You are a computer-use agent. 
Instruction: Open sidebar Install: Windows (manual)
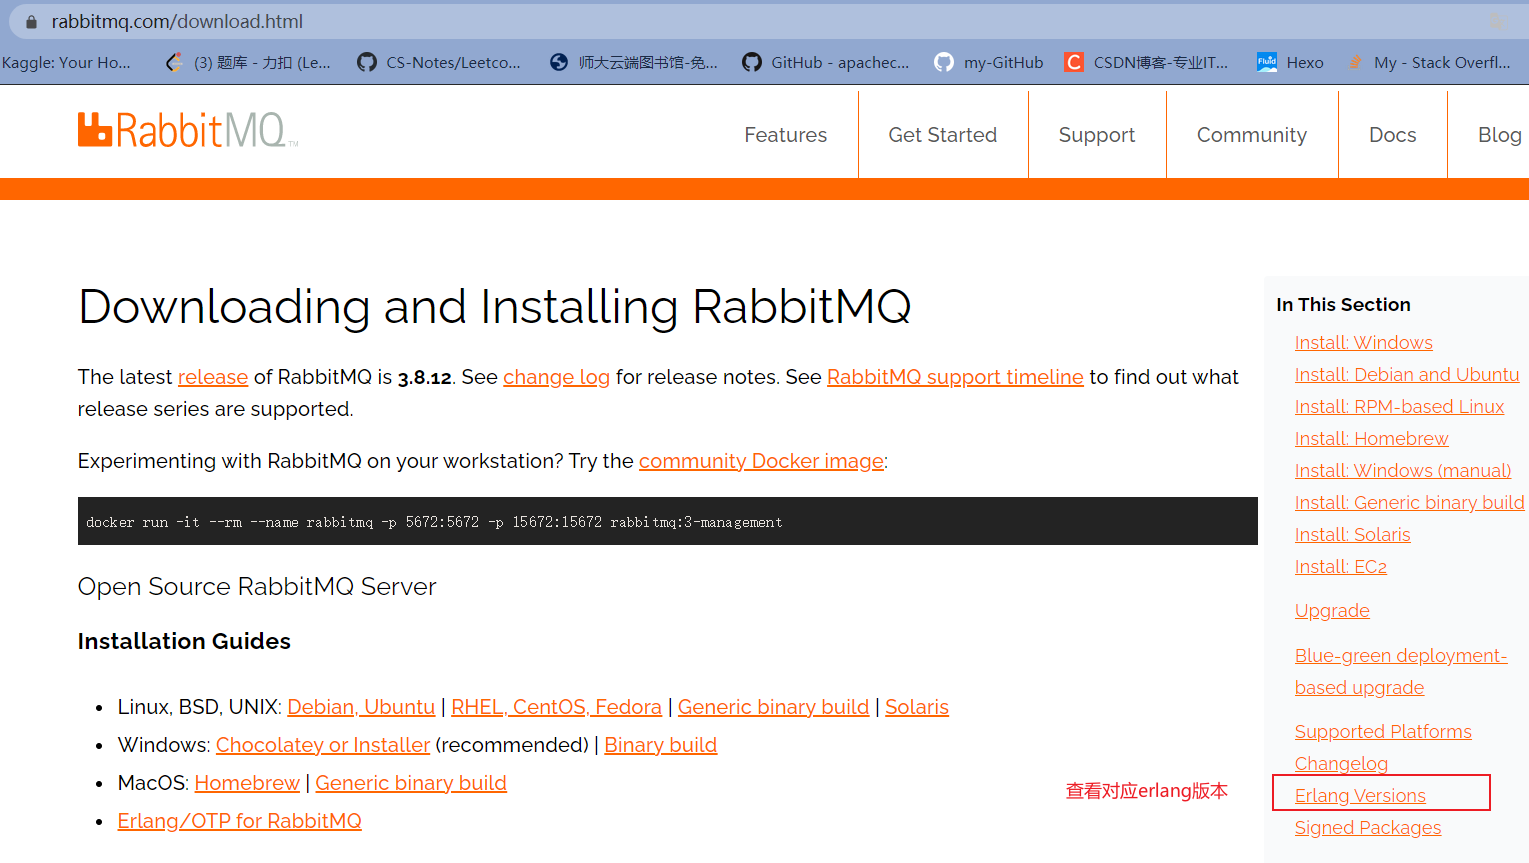pos(1402,471)
